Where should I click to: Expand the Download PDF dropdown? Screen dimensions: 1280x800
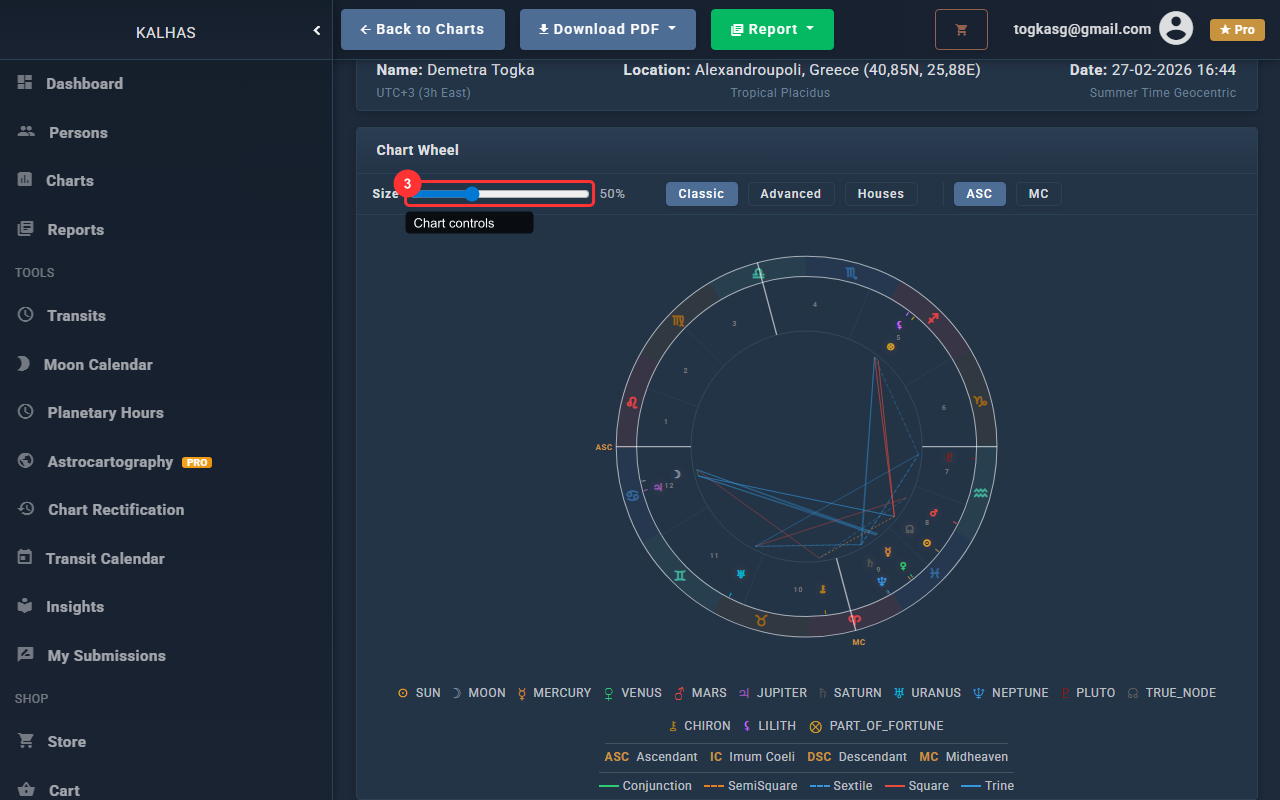tap(607, 30)
